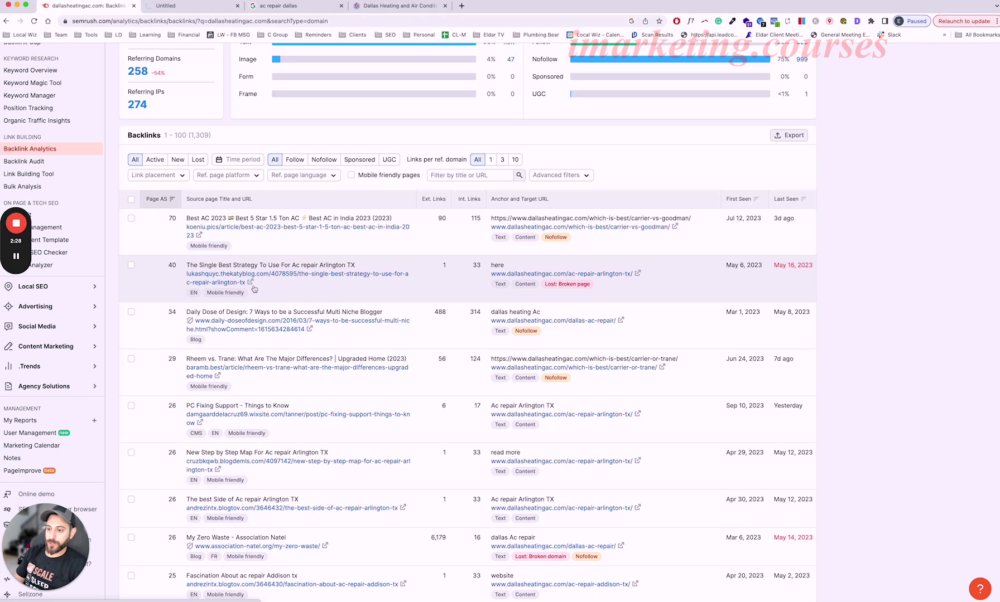
Task: Open the Ref. page platform dropdown
Action: (x=228, y=175)
